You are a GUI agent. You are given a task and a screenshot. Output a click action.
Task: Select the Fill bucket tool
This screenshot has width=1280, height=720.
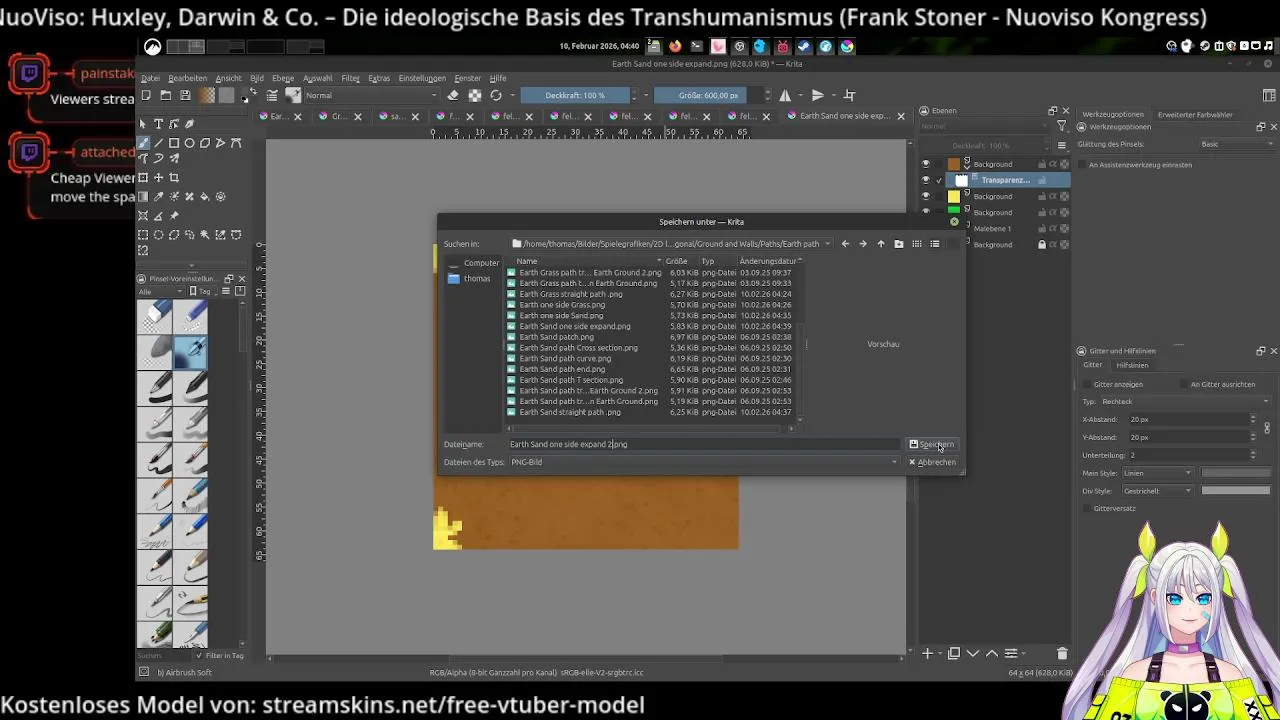point(205,196)
